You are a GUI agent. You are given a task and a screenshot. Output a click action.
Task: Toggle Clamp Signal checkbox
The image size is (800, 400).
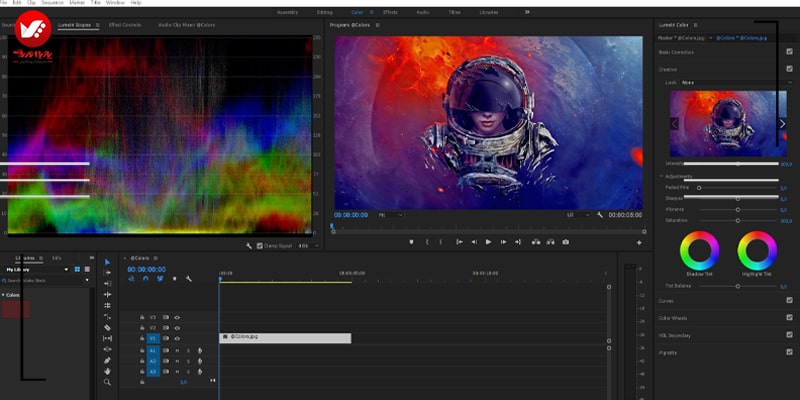click(260, 246)
